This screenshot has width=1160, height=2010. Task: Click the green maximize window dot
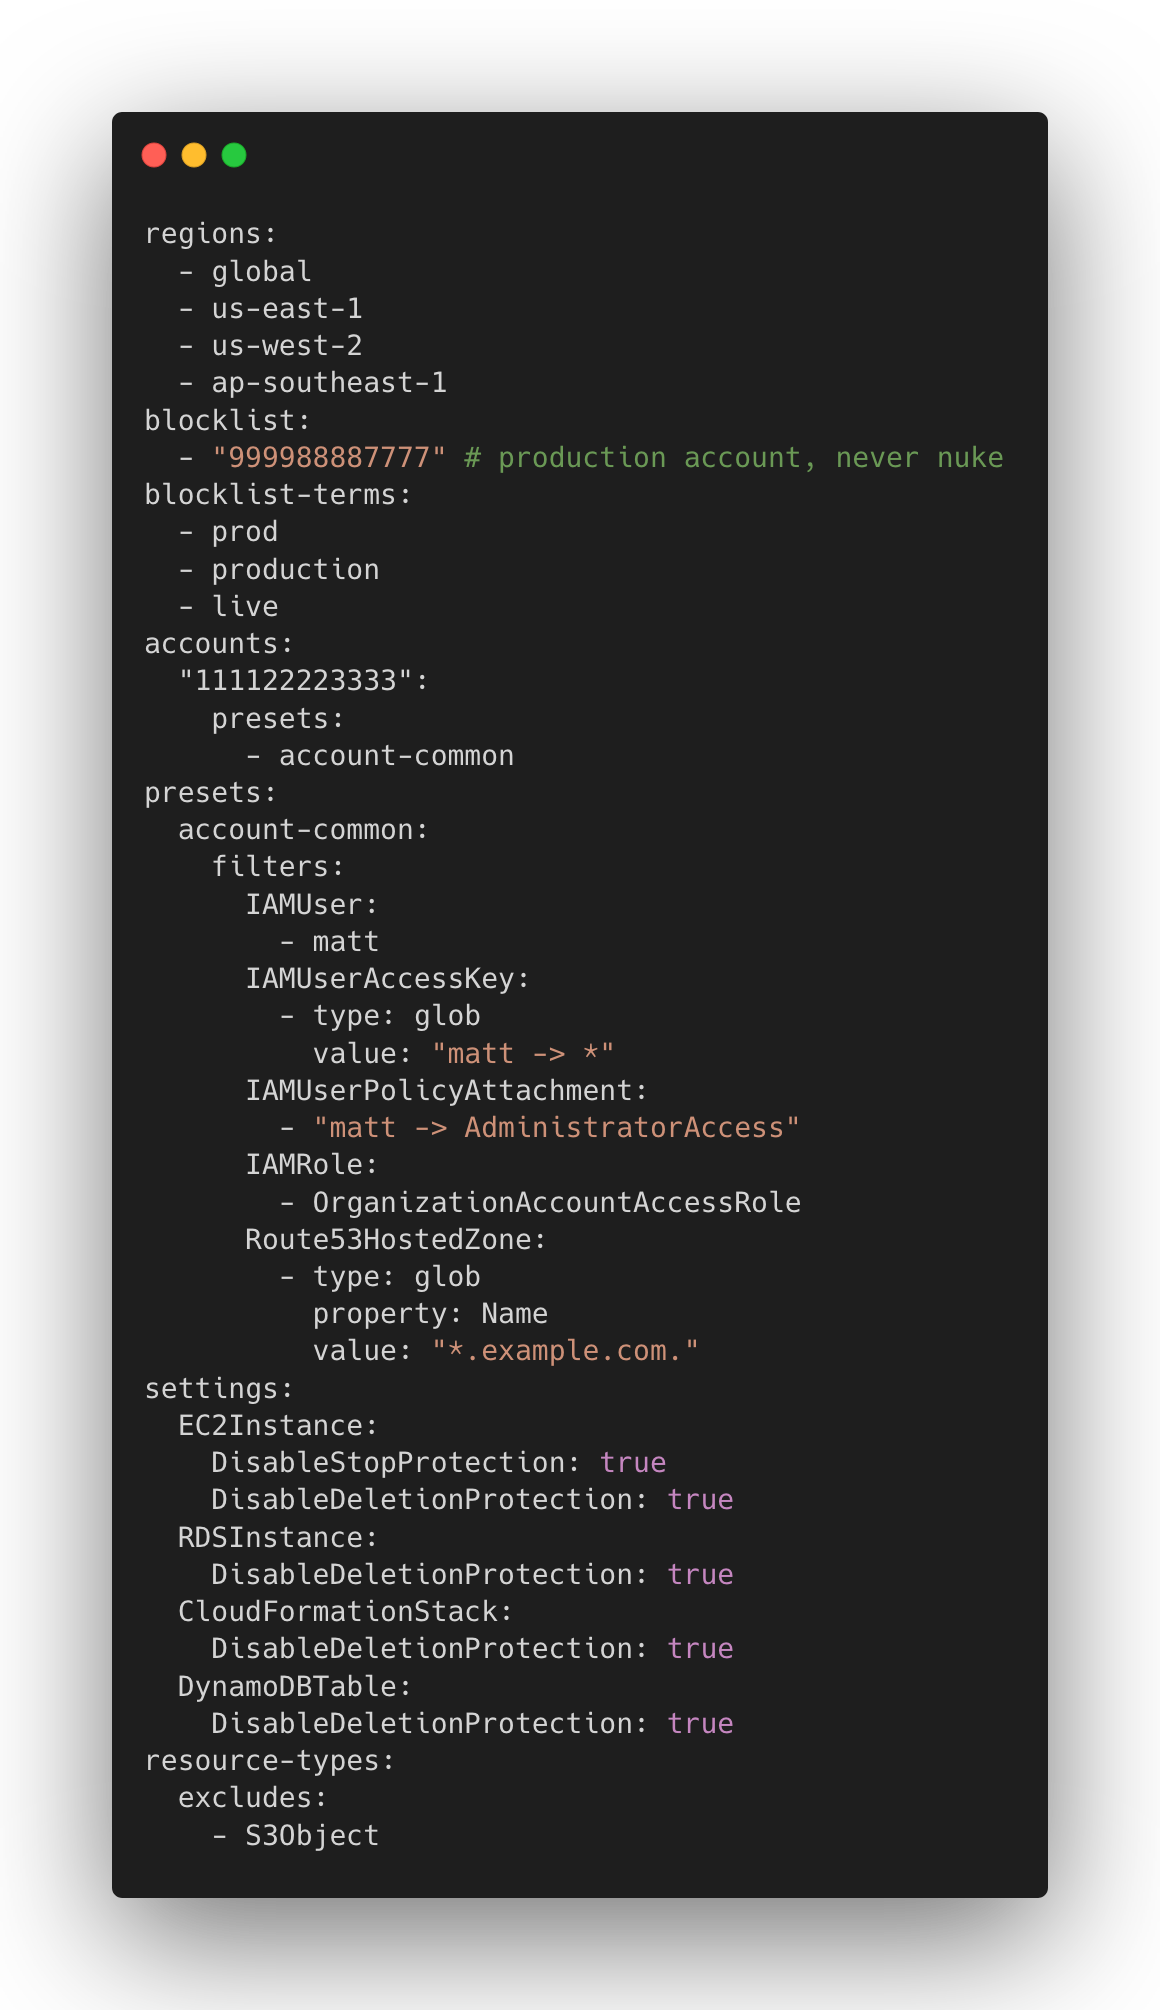click(234, 155)
